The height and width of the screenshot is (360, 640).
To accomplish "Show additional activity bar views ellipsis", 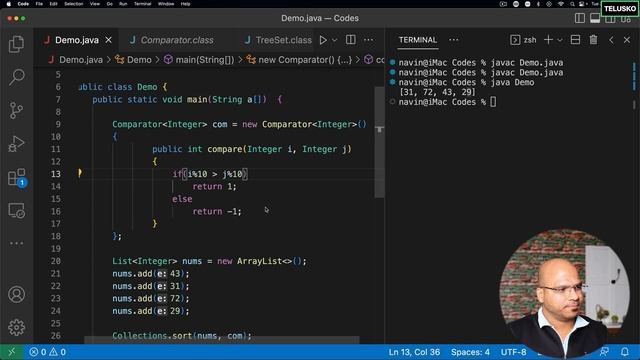I will [16, 243].
